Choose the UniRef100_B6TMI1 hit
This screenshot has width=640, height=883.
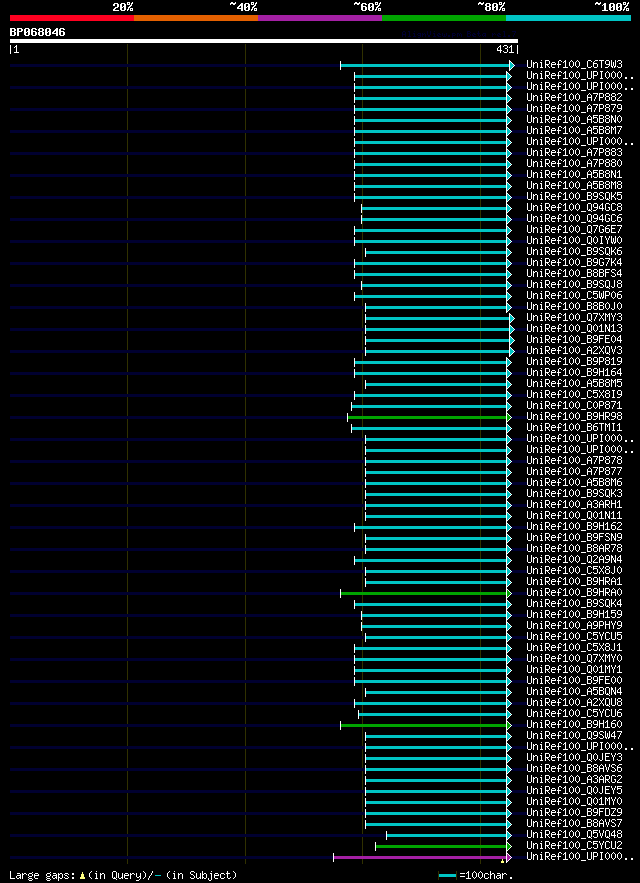click(x=574, y=428)
